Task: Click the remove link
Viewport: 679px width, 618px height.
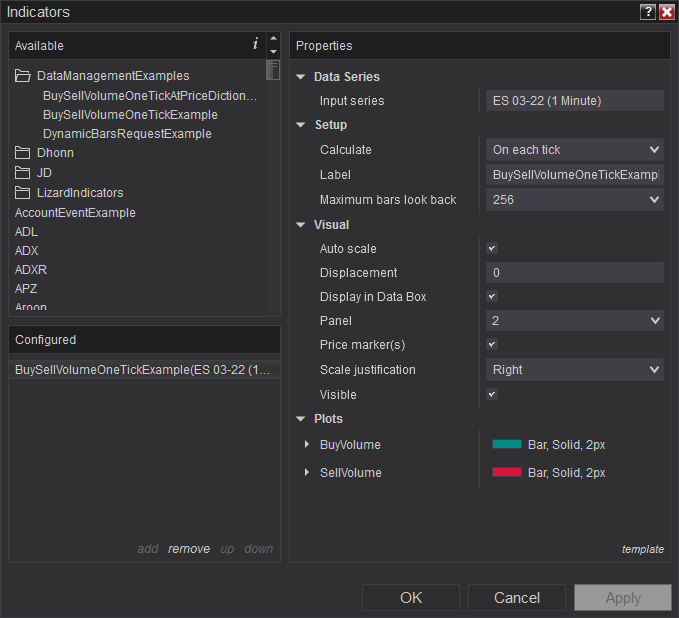Action: 189,549
